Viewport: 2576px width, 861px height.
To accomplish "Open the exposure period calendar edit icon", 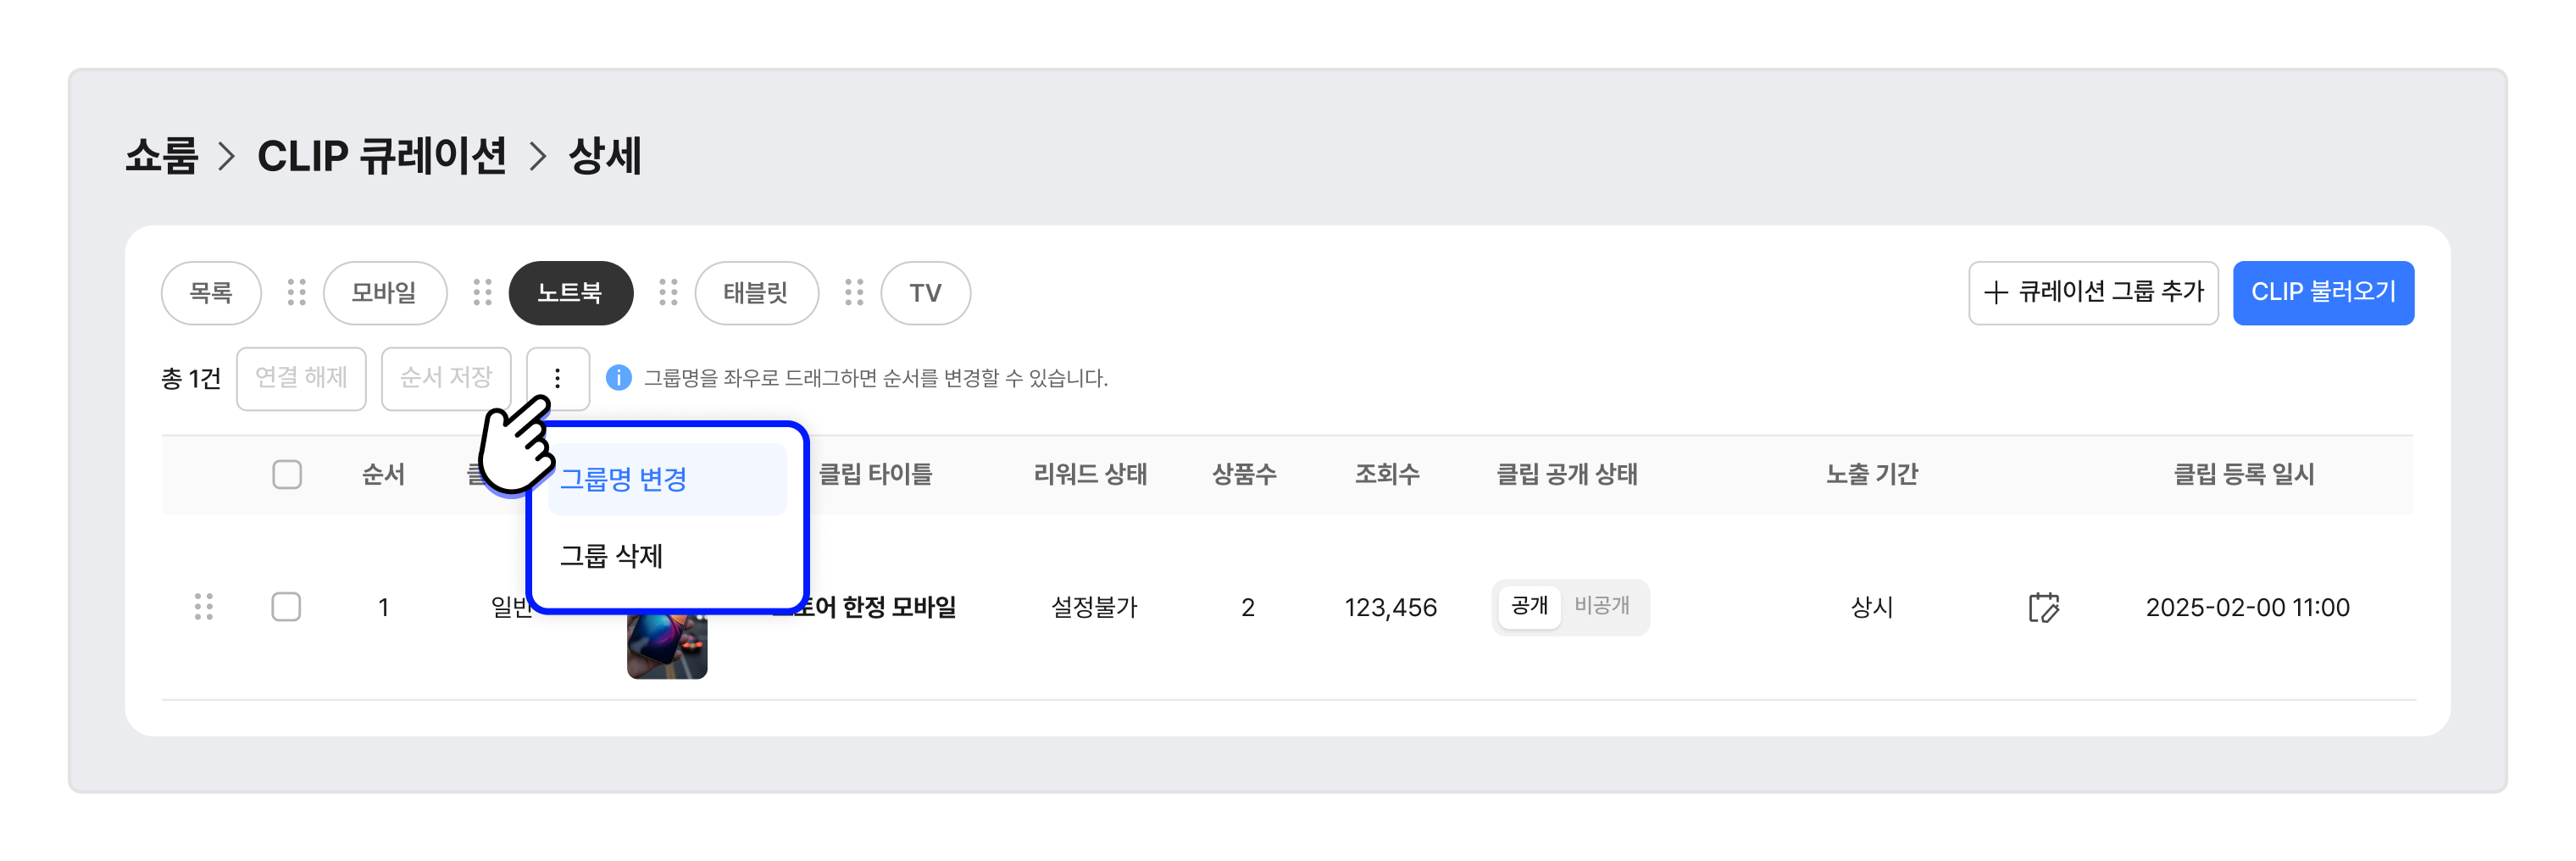I will point(2043,606).
